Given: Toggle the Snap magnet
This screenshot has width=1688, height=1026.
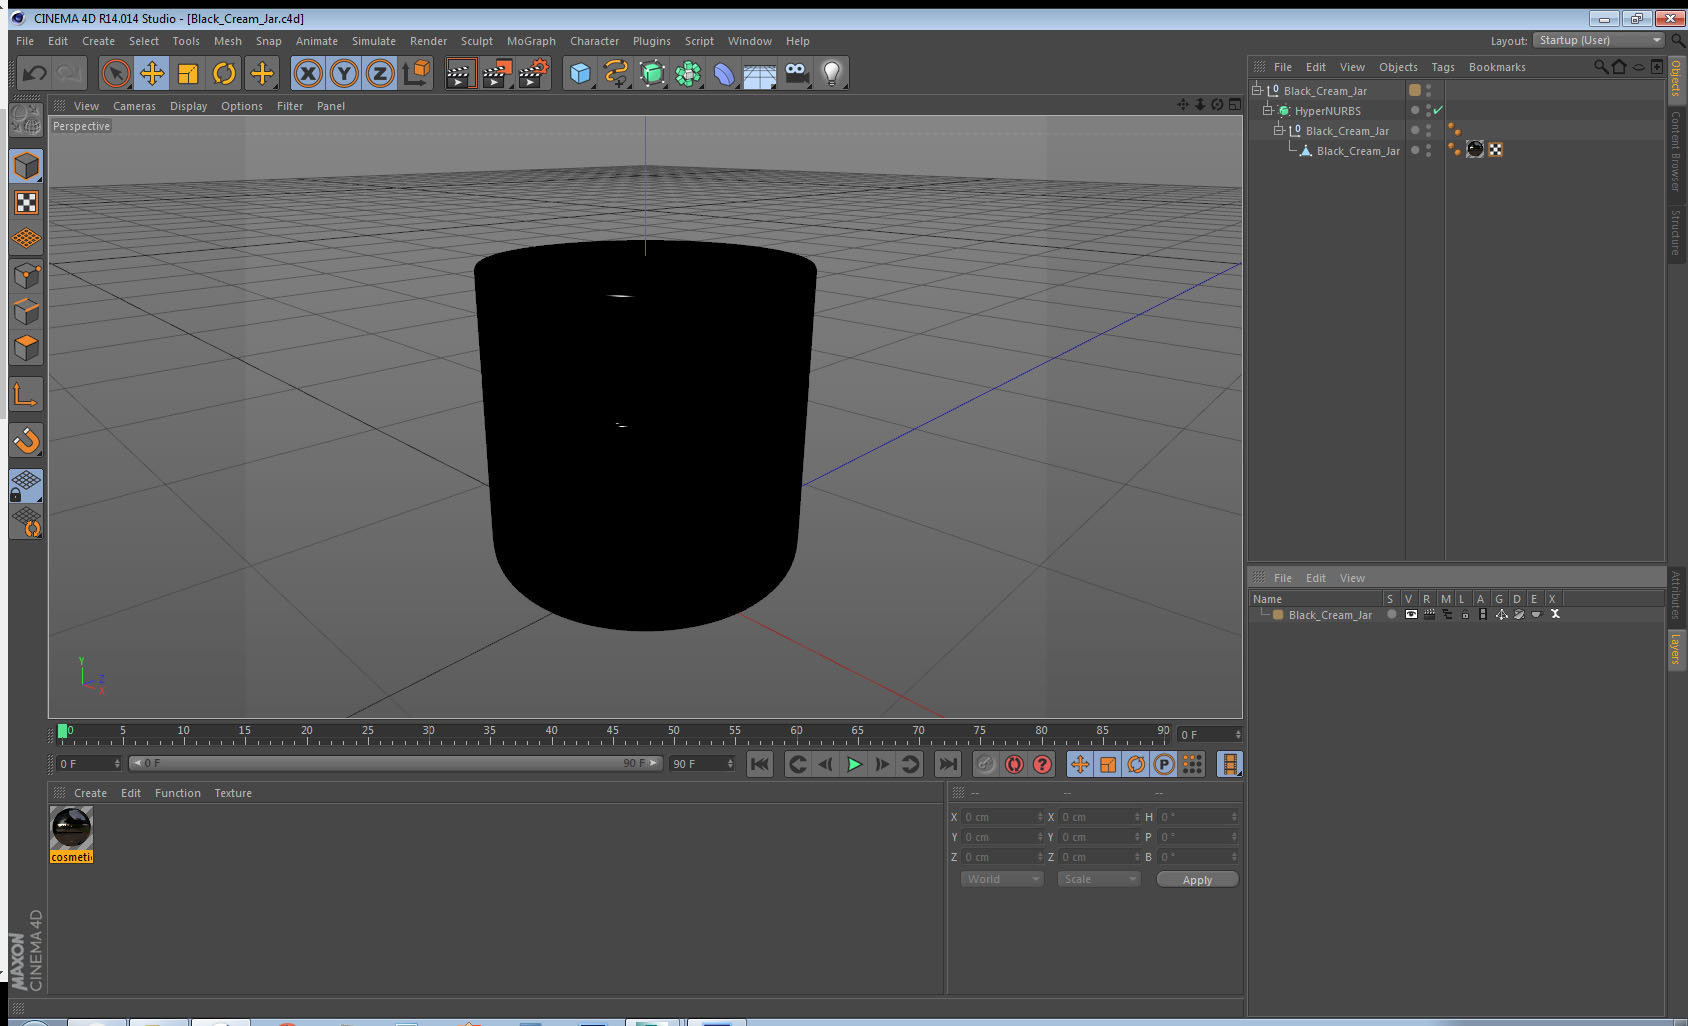Looking at the screenshot, I should [27, 440].
